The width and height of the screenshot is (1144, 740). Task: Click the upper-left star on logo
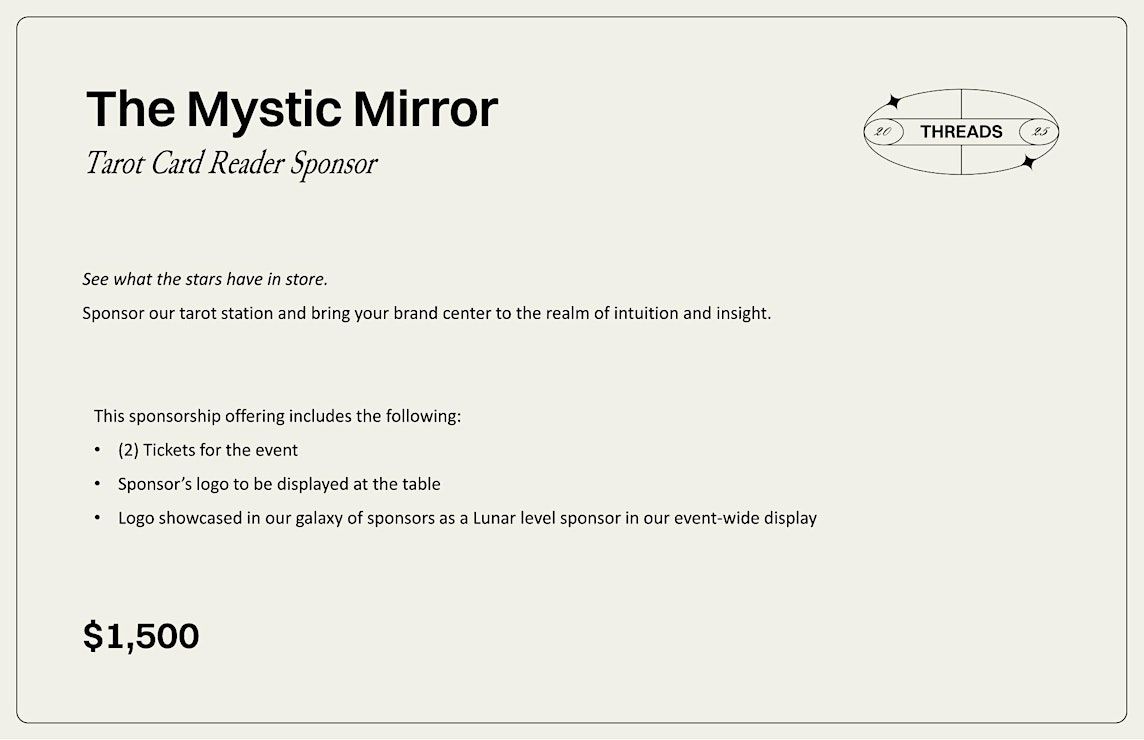892,102
